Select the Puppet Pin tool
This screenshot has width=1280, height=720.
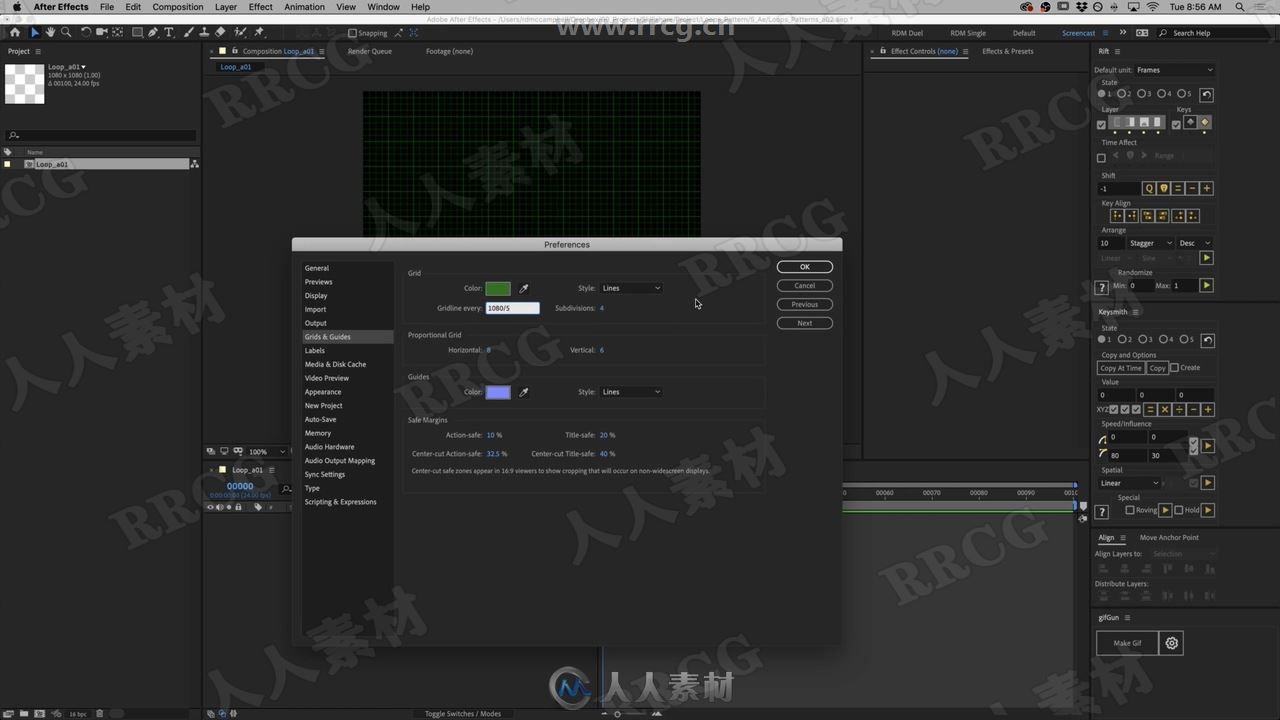click(259, 32)
